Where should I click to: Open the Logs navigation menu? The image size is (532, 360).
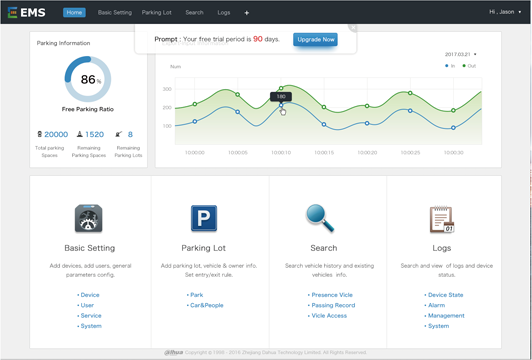224,13
